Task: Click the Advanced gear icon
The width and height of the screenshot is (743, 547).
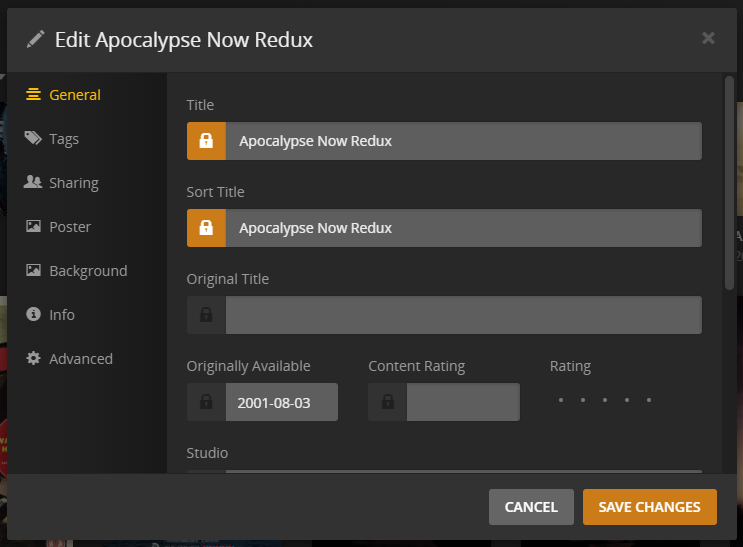Action: [x=33, y=358]
